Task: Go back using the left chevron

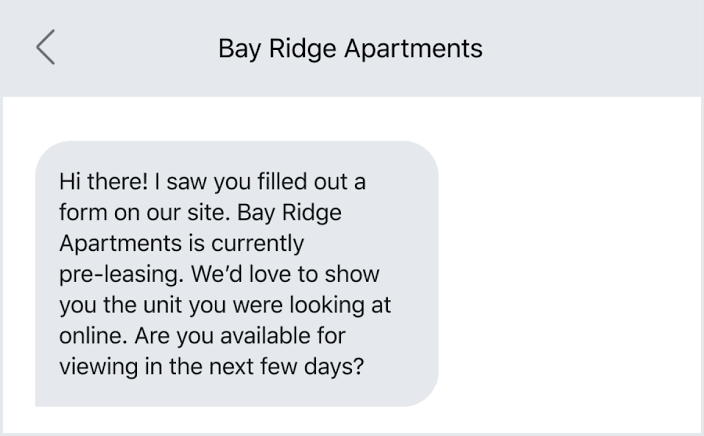Action: click(46, 48)
